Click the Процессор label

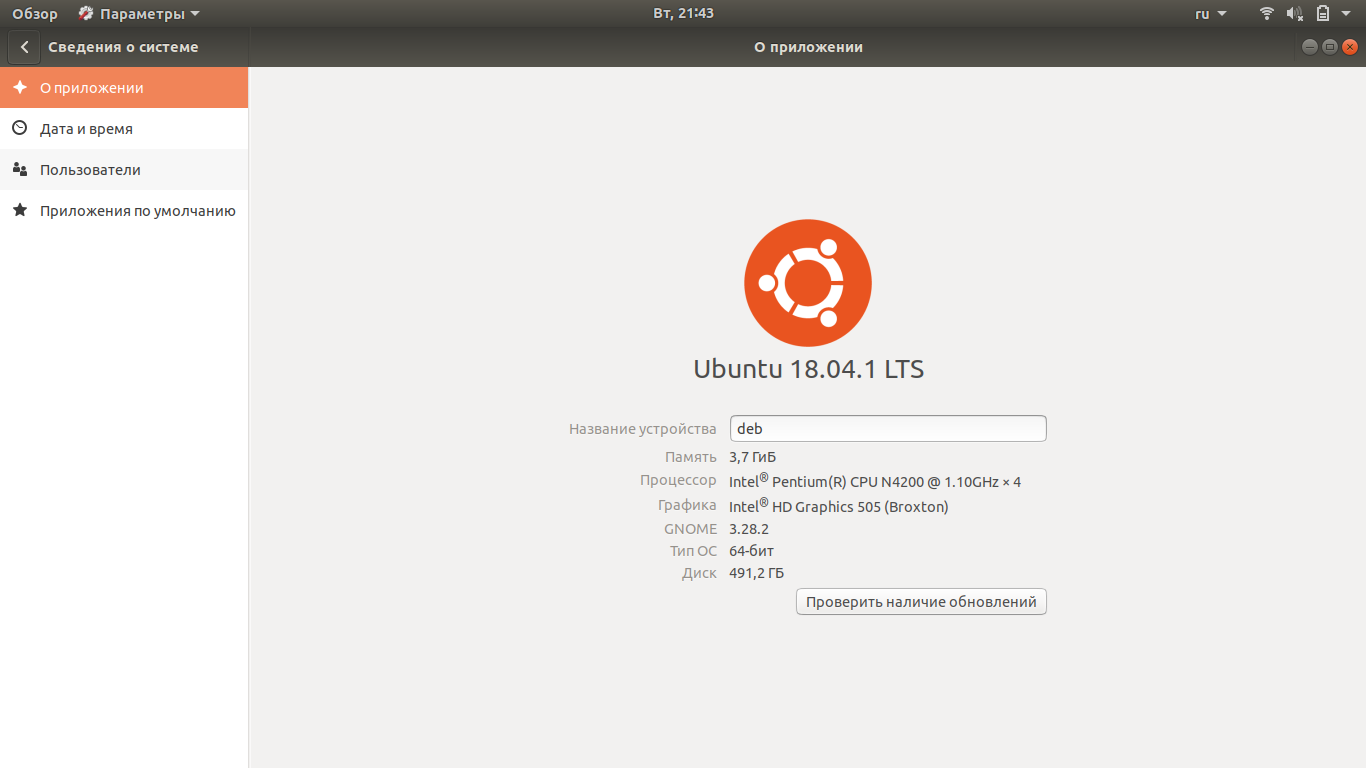point(678,481)
